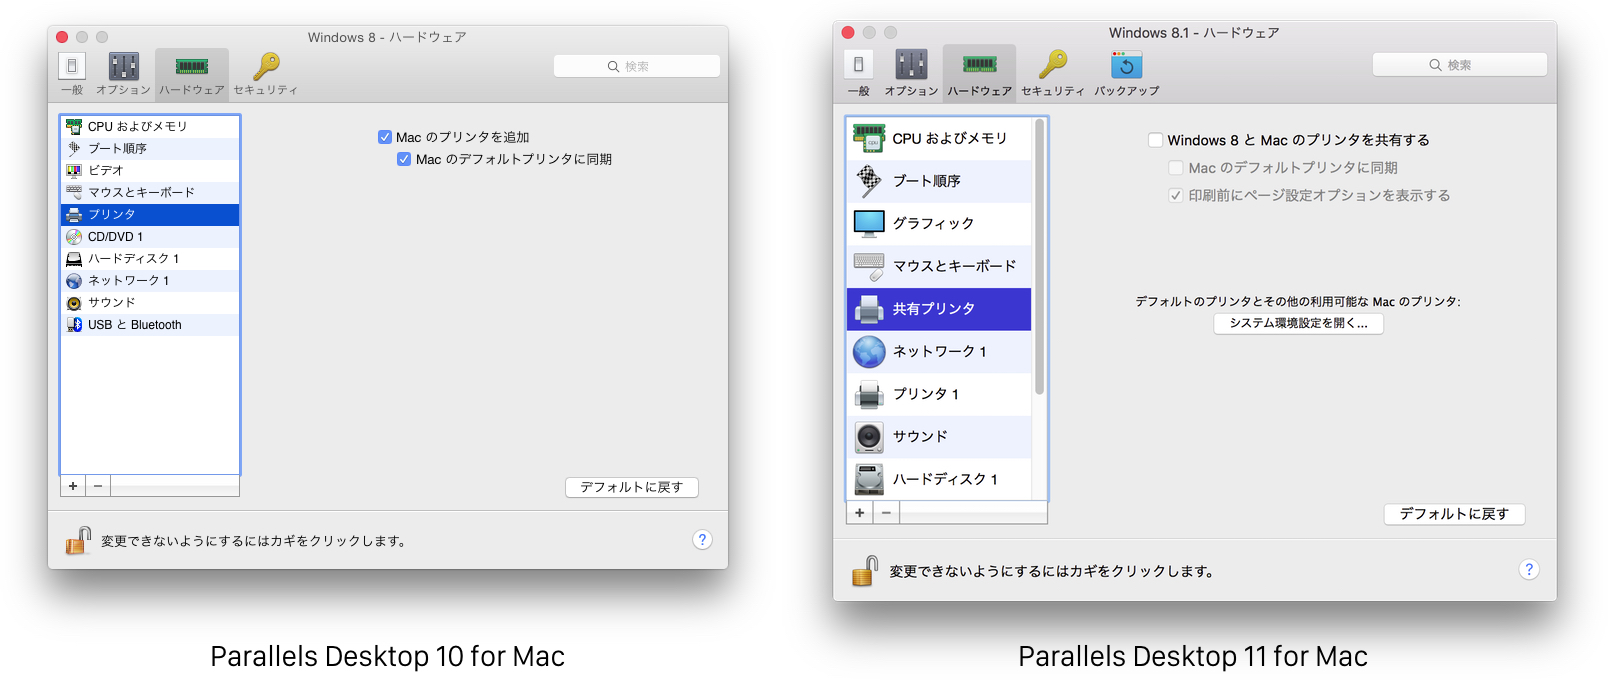Select ハードディスク 1 icon in Windows 8 list
Screen dimensions: 1620x685
point(74,258)
